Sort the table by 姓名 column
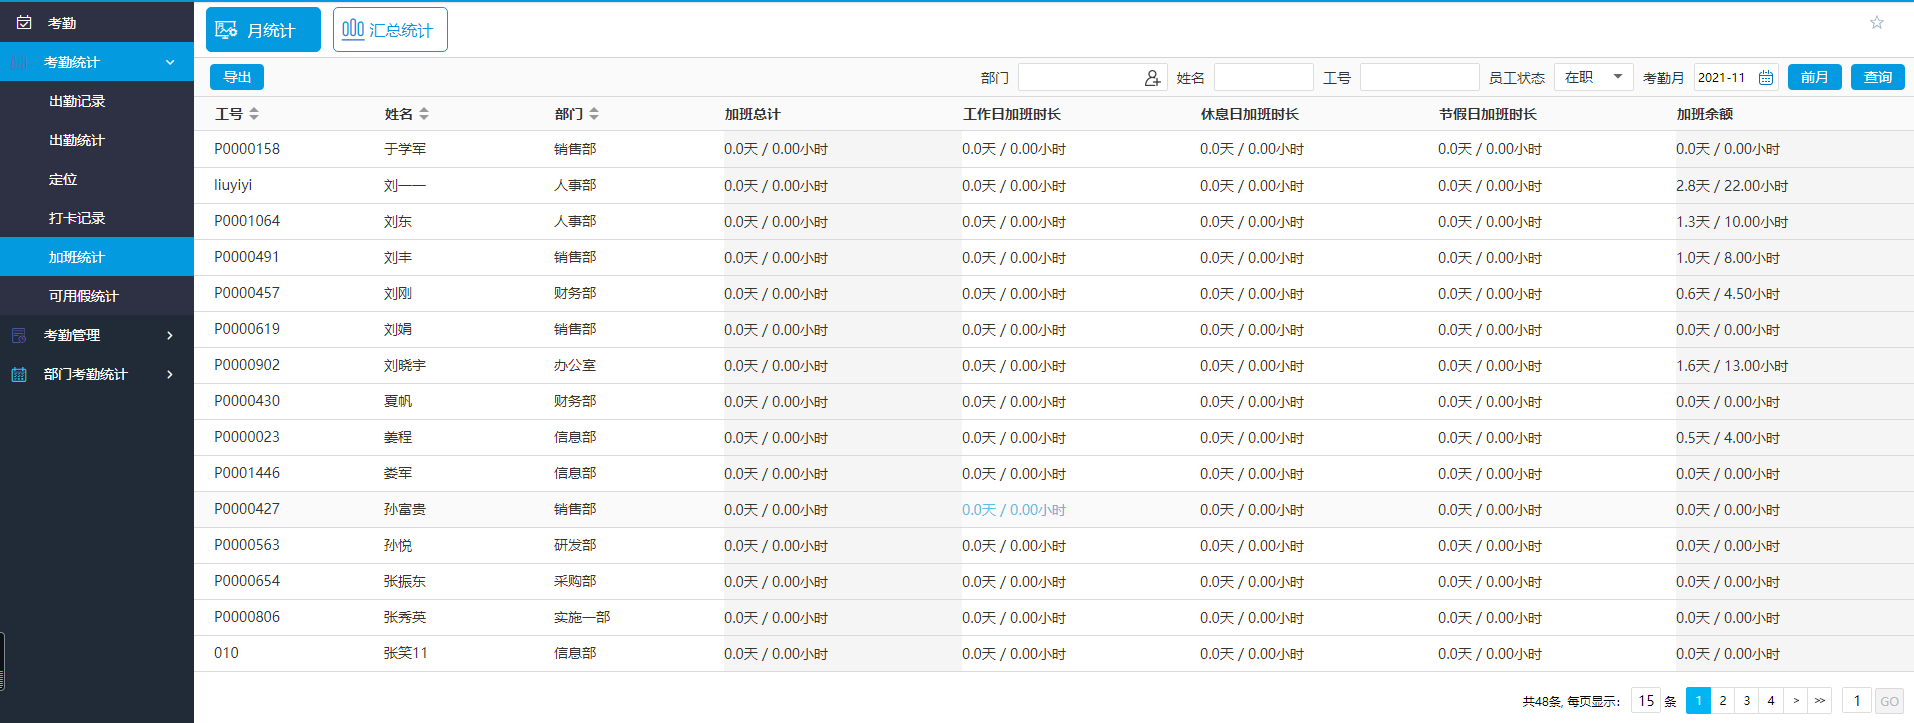The height and width of the screenshot is (723, 1914). point(424,114)
